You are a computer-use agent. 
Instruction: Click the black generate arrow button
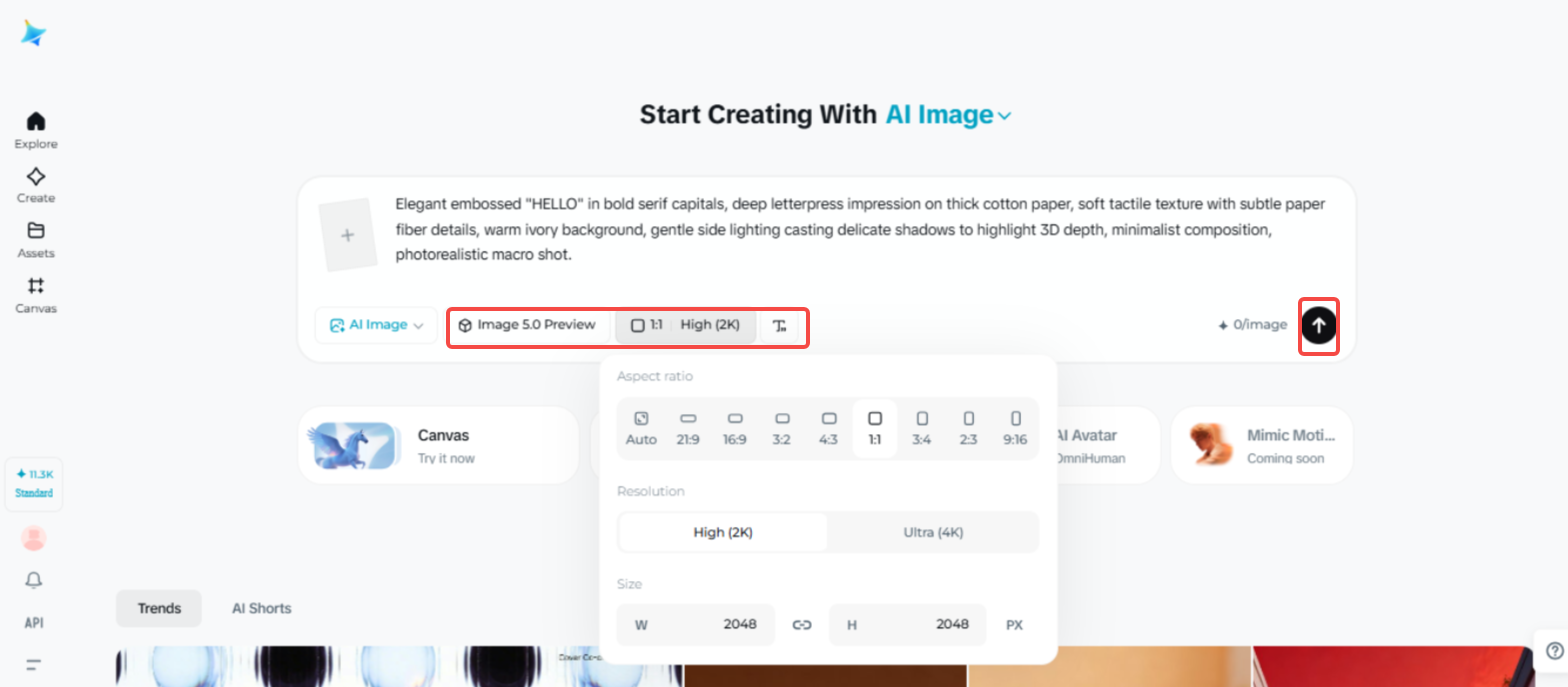1318,325
